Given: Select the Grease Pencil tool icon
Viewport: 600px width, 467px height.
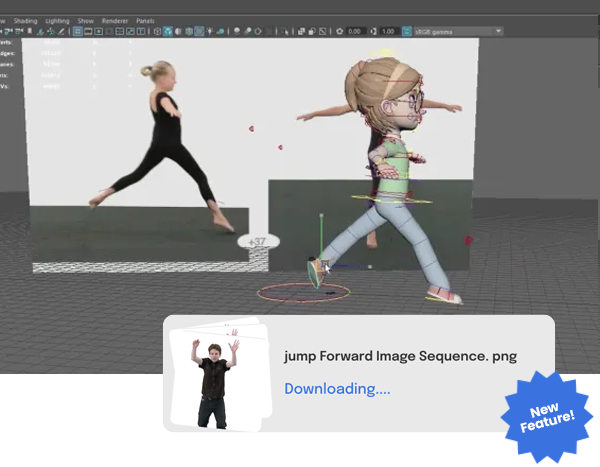Looking at the screenshot, I should coord(61,31).
